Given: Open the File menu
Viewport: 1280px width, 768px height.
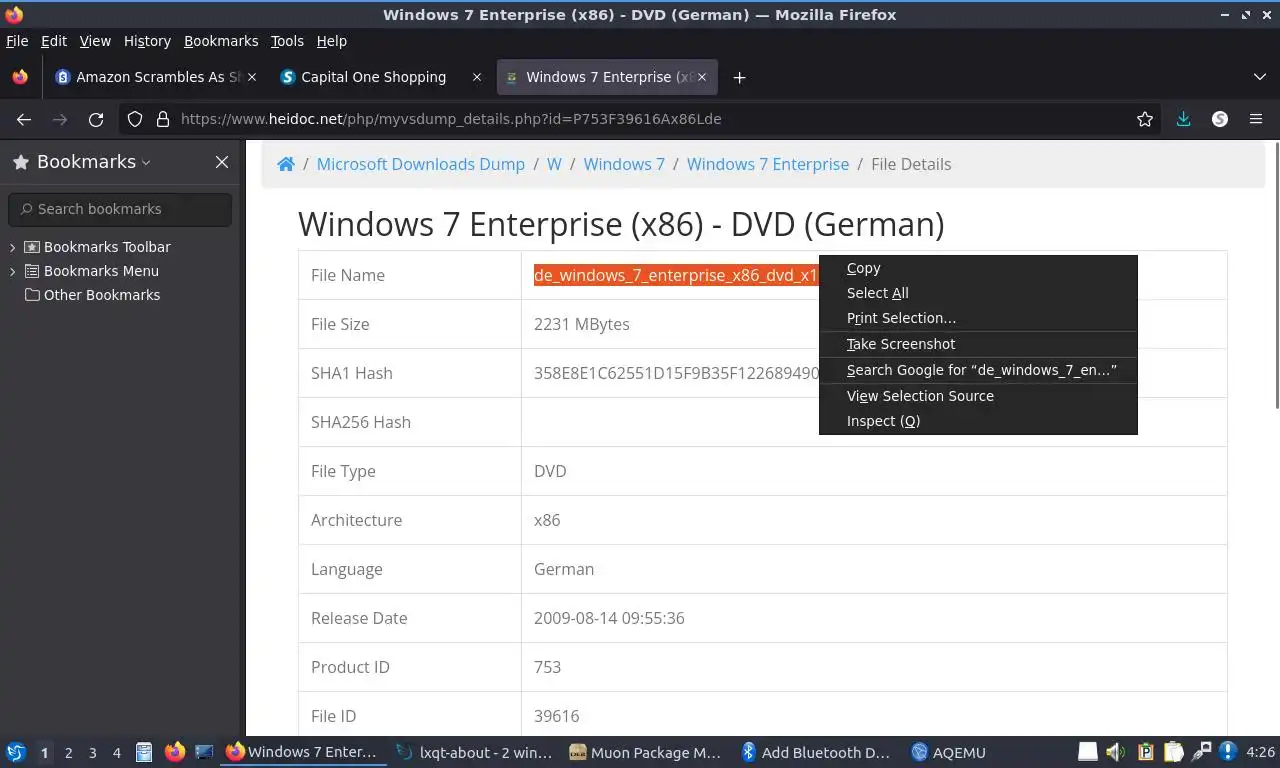Looking at the screenshot, I should tap(17, 41).
